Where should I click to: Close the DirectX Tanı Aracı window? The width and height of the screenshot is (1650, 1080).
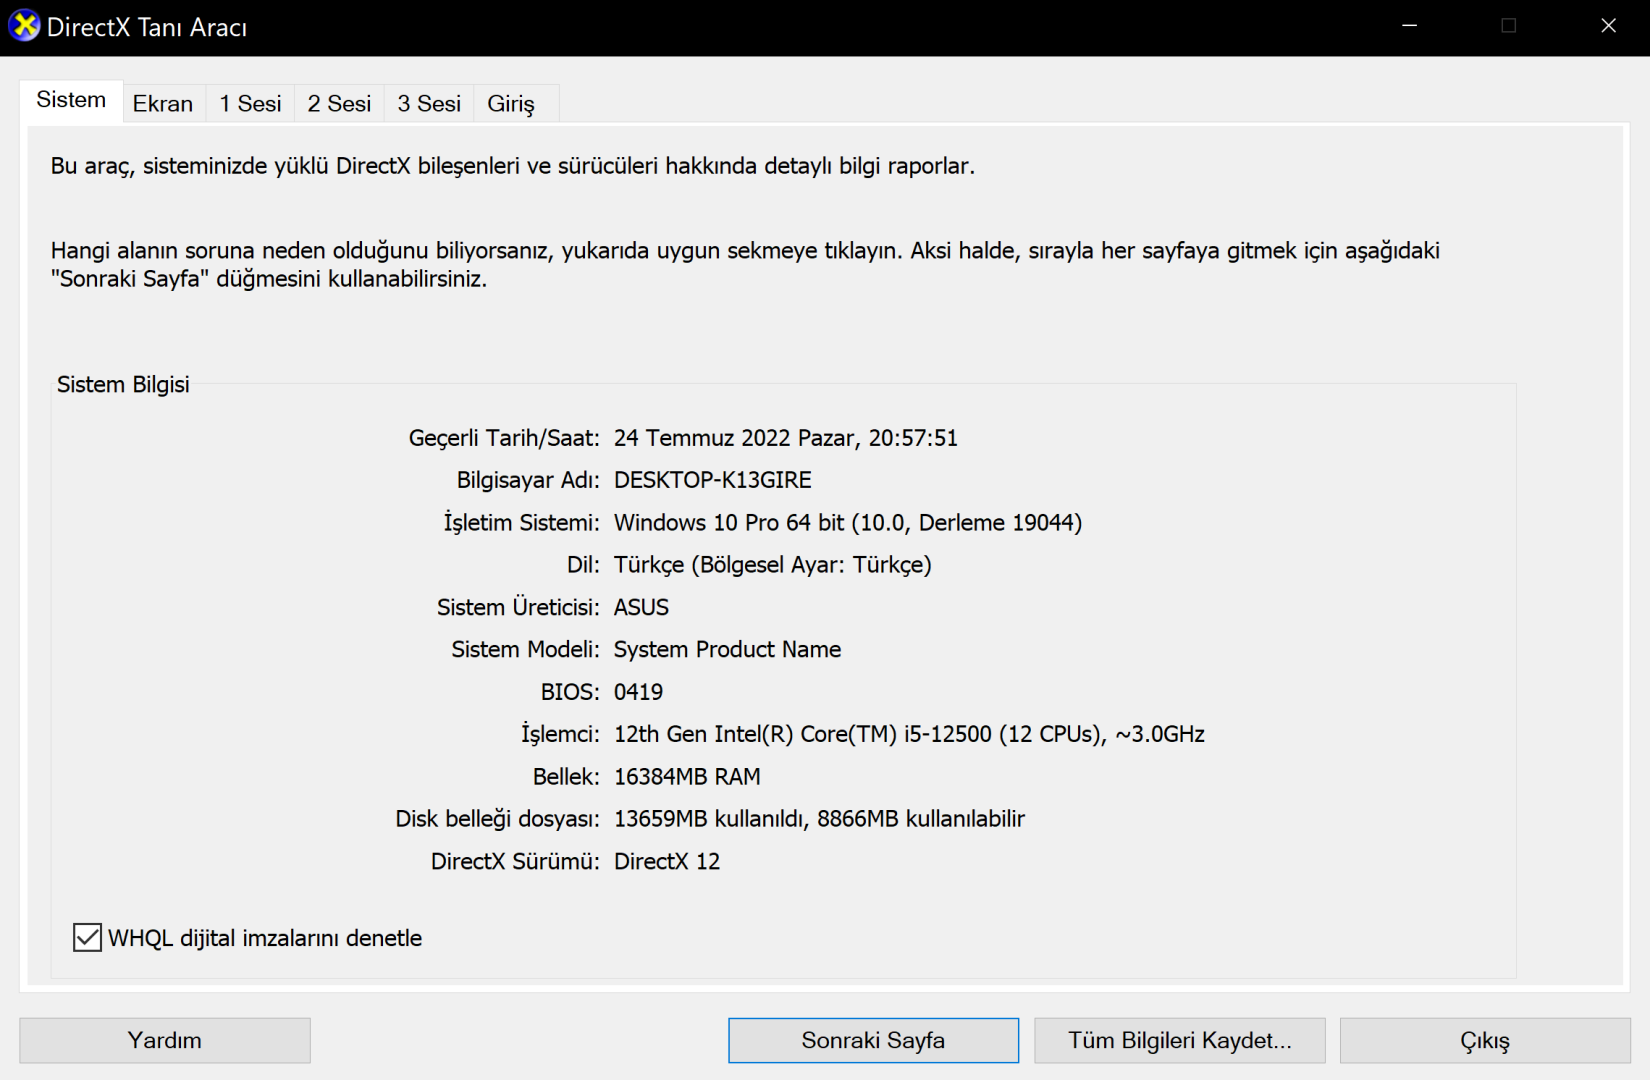[x=1608, y=26]
